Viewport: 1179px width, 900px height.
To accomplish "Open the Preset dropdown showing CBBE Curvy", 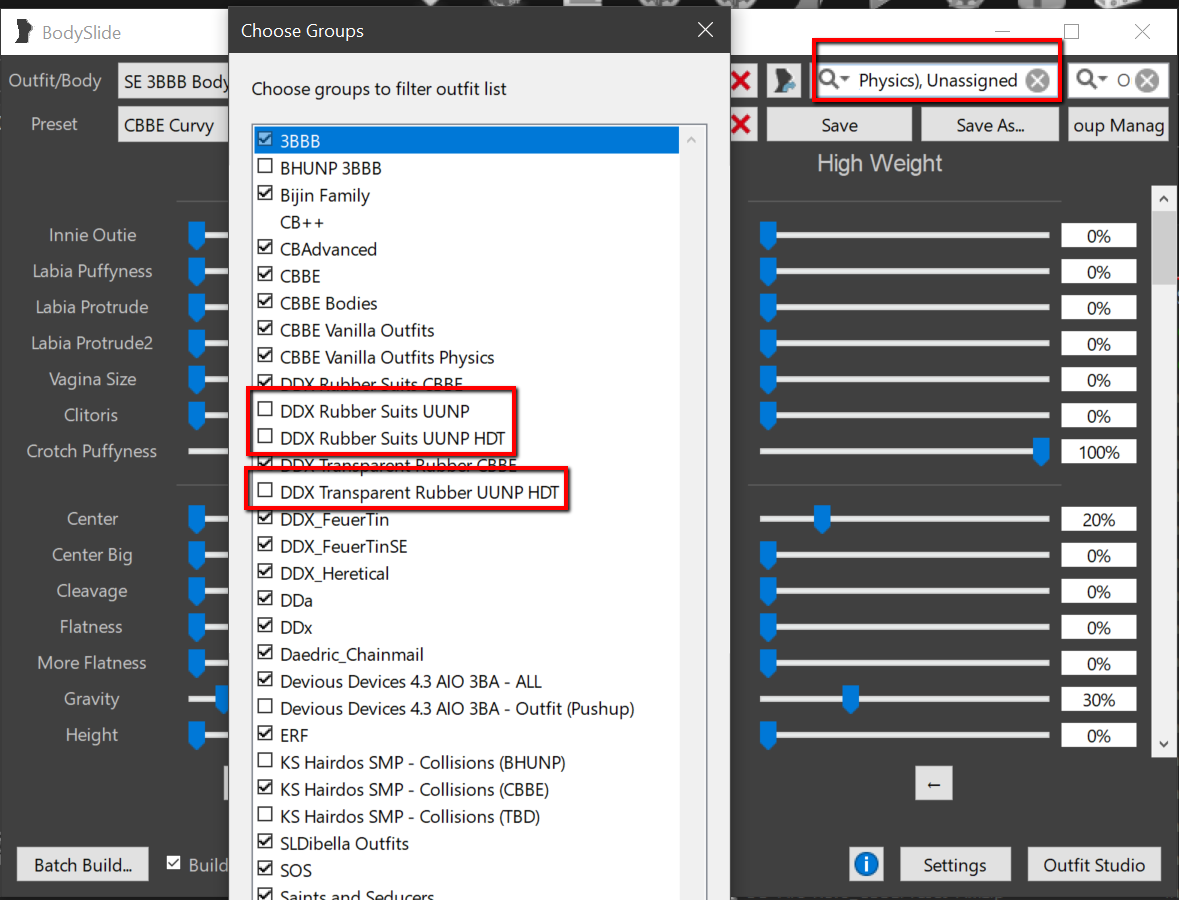I will pos(174,125).
